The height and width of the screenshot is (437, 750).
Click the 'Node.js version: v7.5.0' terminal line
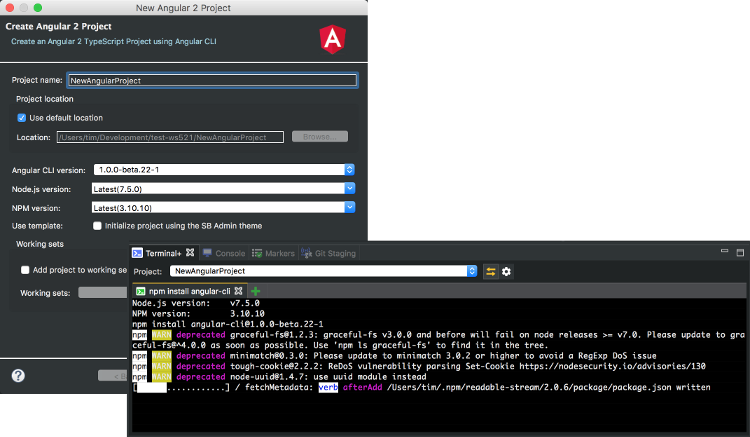[196, 303]
